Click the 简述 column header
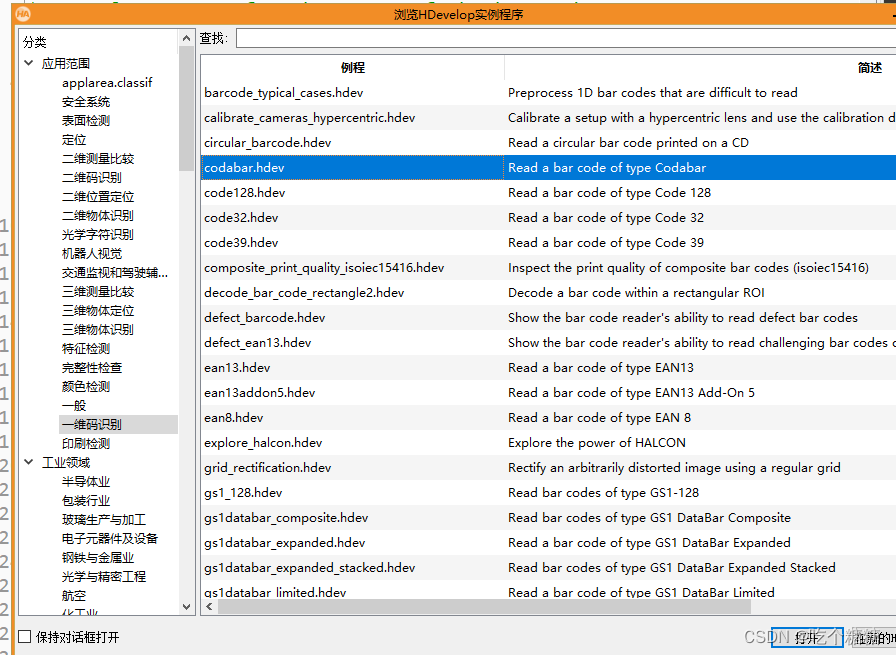The width and height of the screenshot is (896, 655). (700, 67)
